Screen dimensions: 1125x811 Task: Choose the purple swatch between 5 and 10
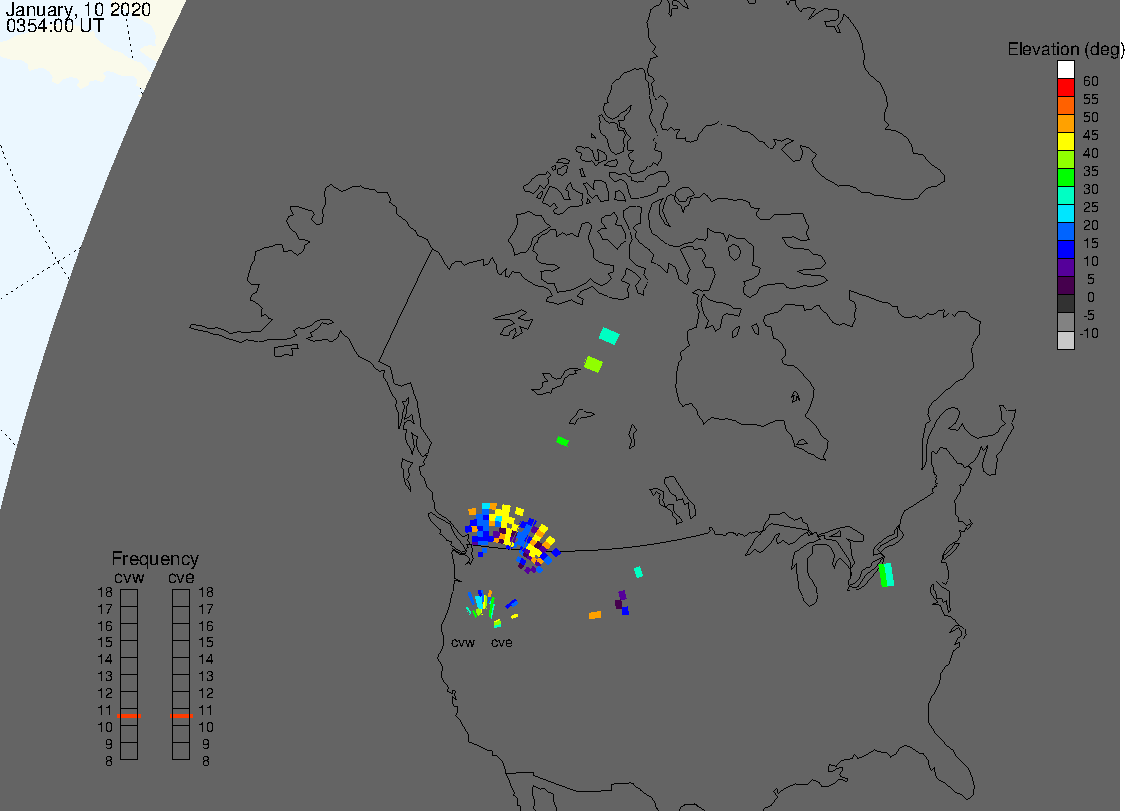1065,267
